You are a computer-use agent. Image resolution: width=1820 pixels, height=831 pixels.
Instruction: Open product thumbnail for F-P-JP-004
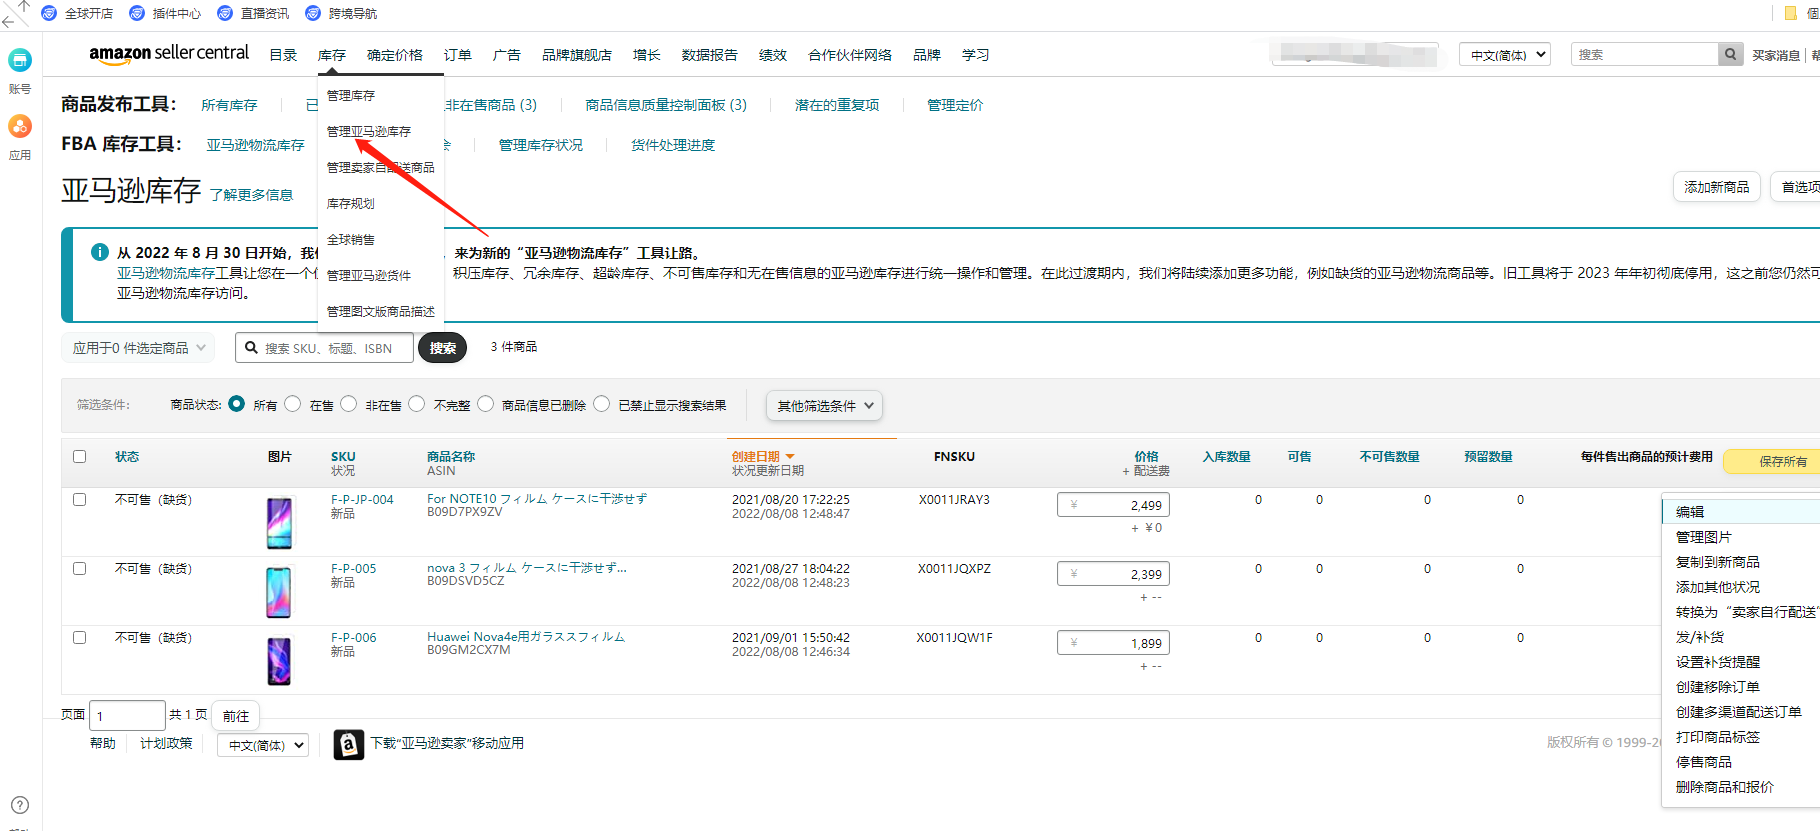pos(279,523)
